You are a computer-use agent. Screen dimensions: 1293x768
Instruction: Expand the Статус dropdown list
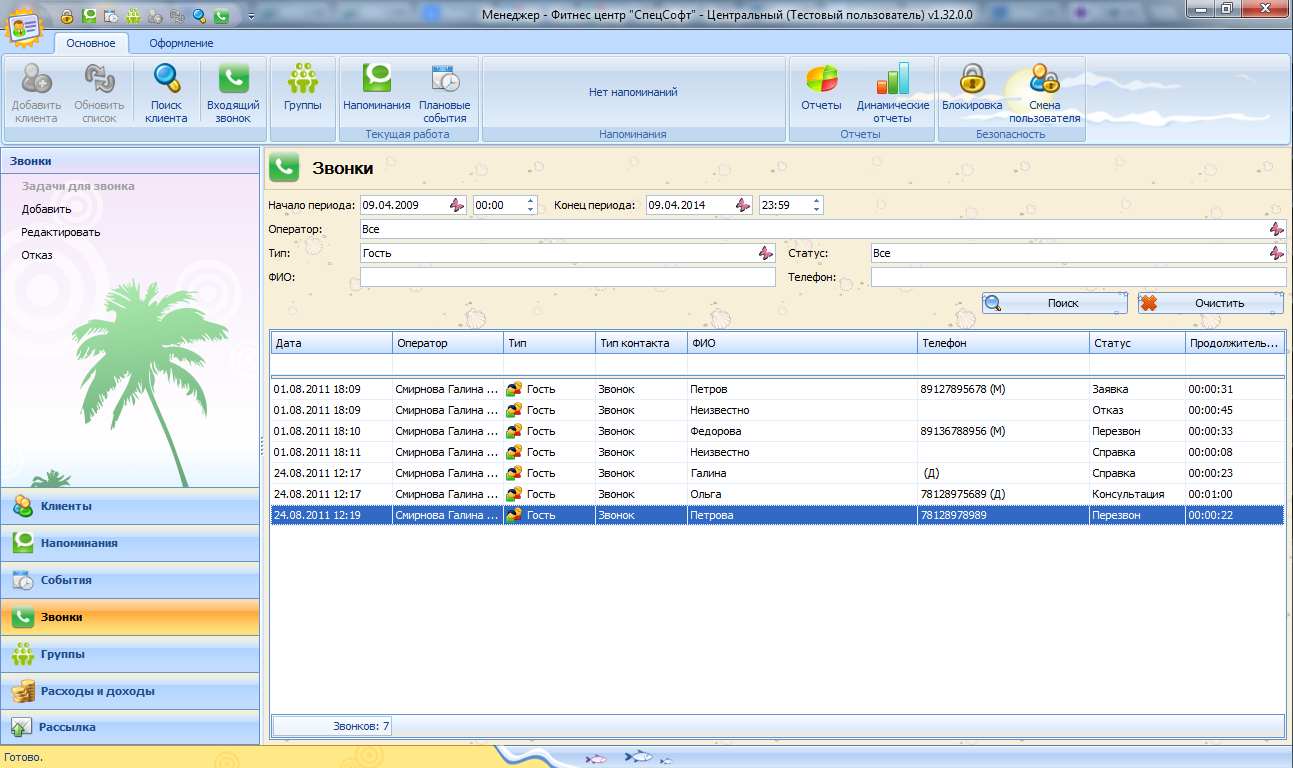pos(1277,253)
